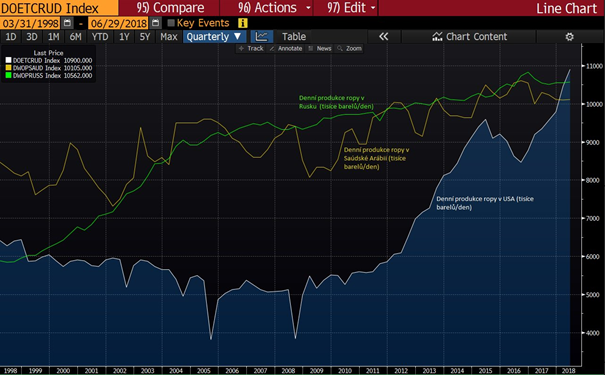The height and width of the screenshot is (375, 605).
Task: Click the green DWOPRUSS legend swatch
Action: [x=8, y=76]
